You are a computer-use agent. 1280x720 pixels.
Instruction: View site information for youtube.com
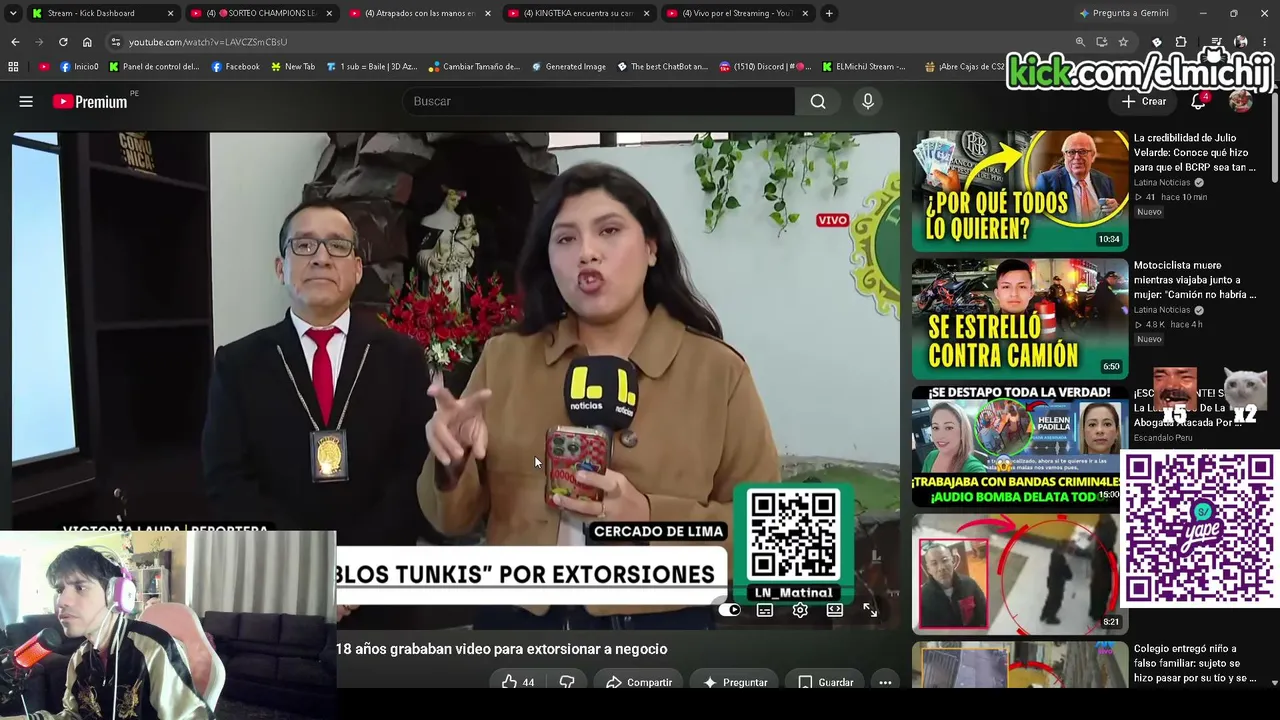click(x=116, y=42)
